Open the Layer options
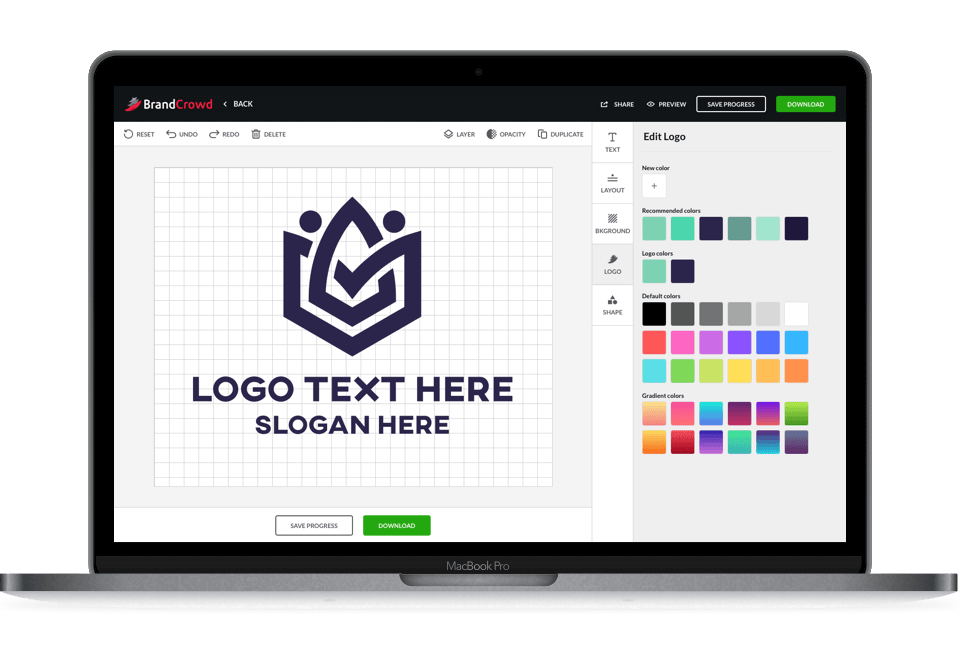 [x=449, y=134]
